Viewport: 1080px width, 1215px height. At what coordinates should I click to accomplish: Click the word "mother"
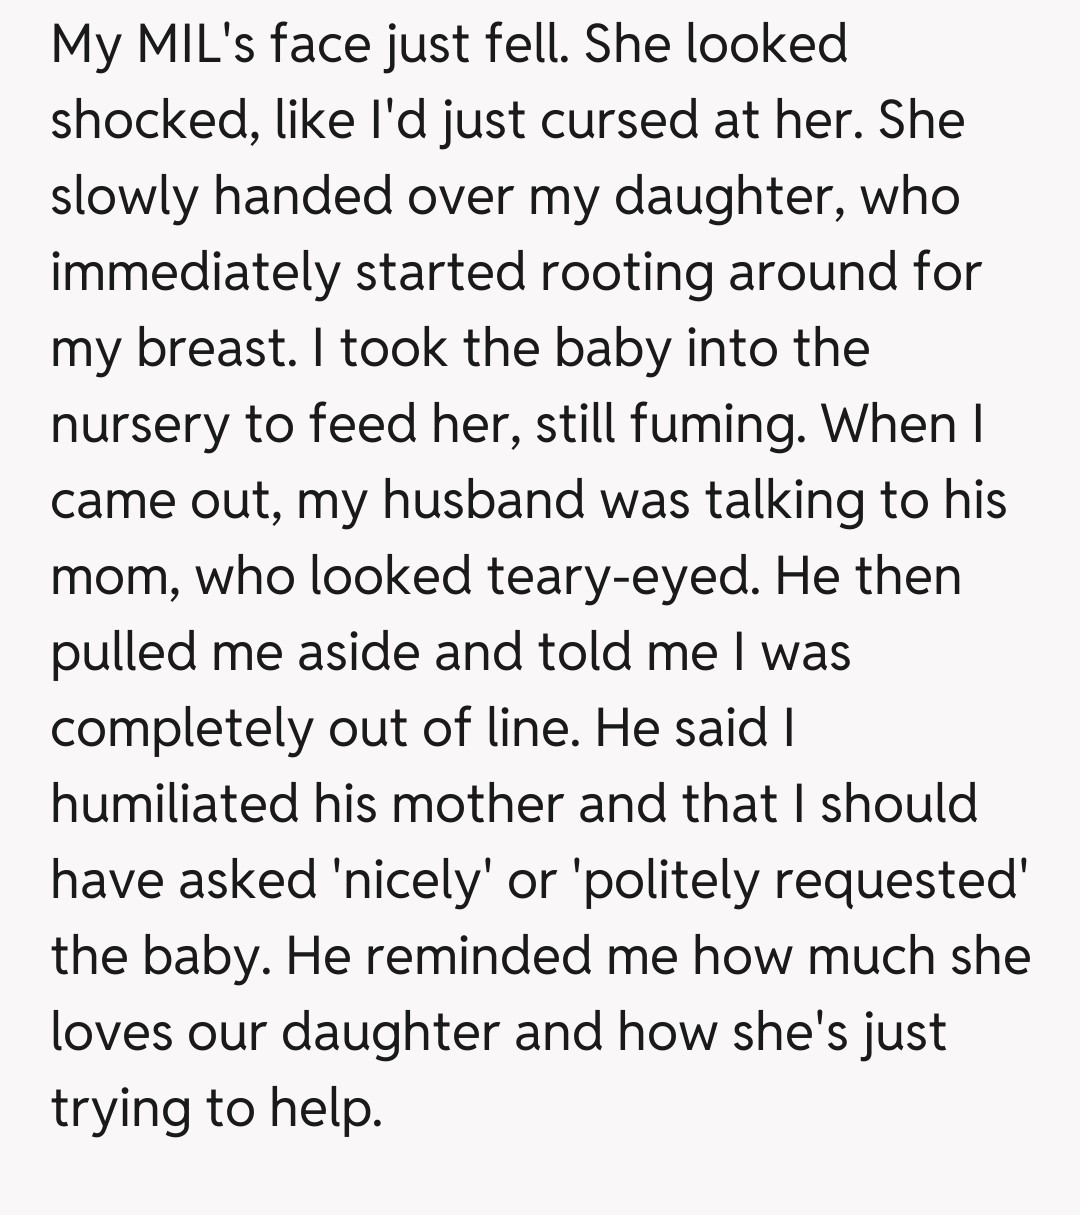click(x=478, y=804)
